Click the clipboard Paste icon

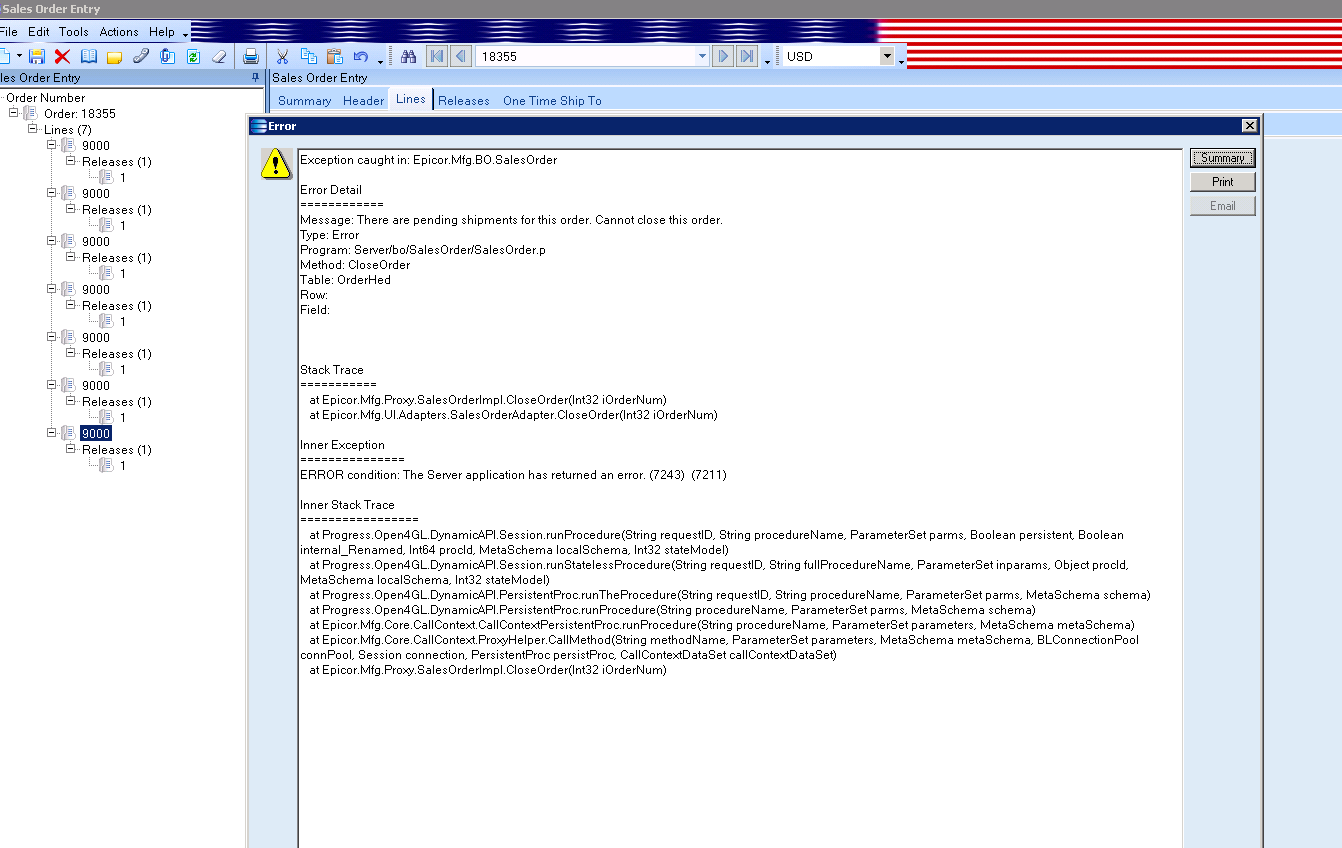coord(335,57)
